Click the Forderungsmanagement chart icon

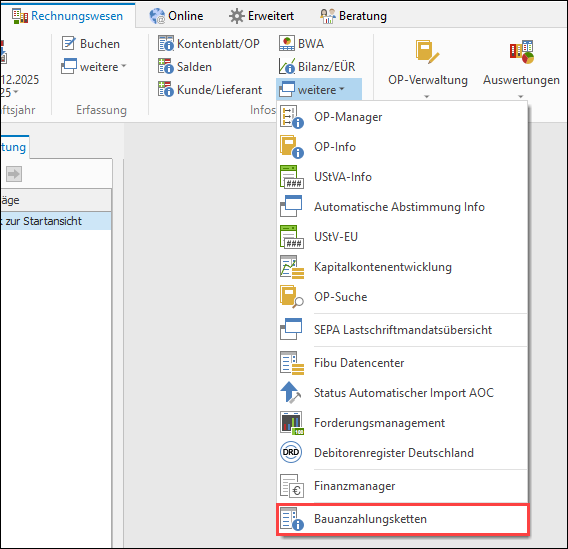pos(292,423)
